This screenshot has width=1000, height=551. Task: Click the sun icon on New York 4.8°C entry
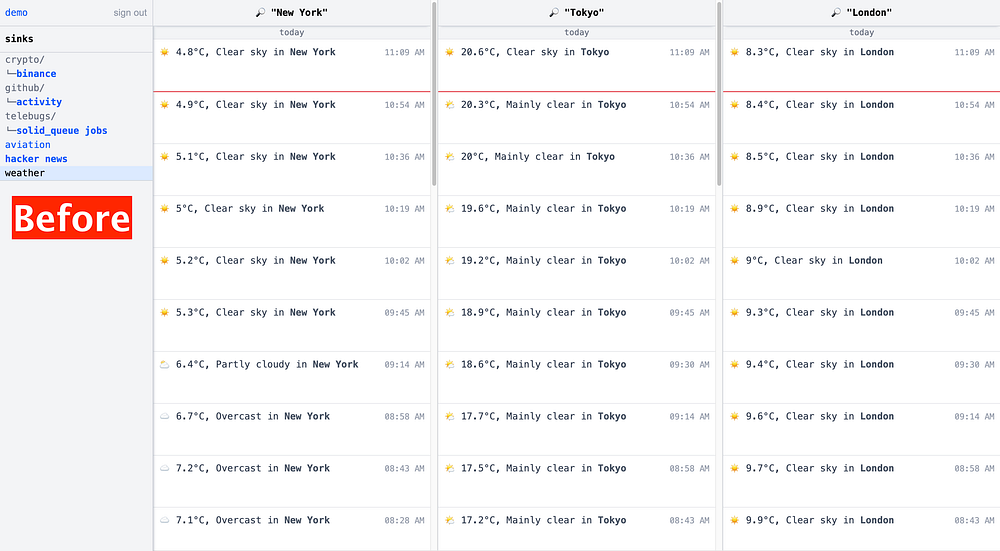[164, 52]
